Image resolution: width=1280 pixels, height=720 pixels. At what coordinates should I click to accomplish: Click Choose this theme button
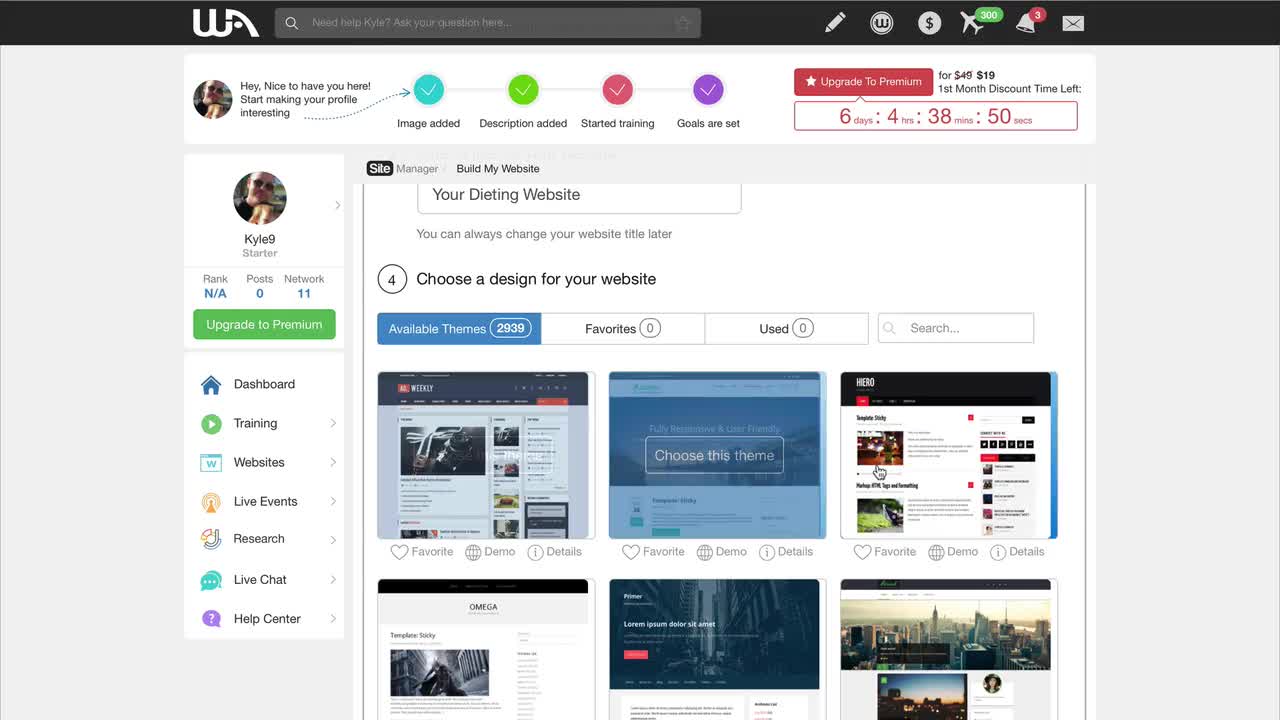pos(714,455)
